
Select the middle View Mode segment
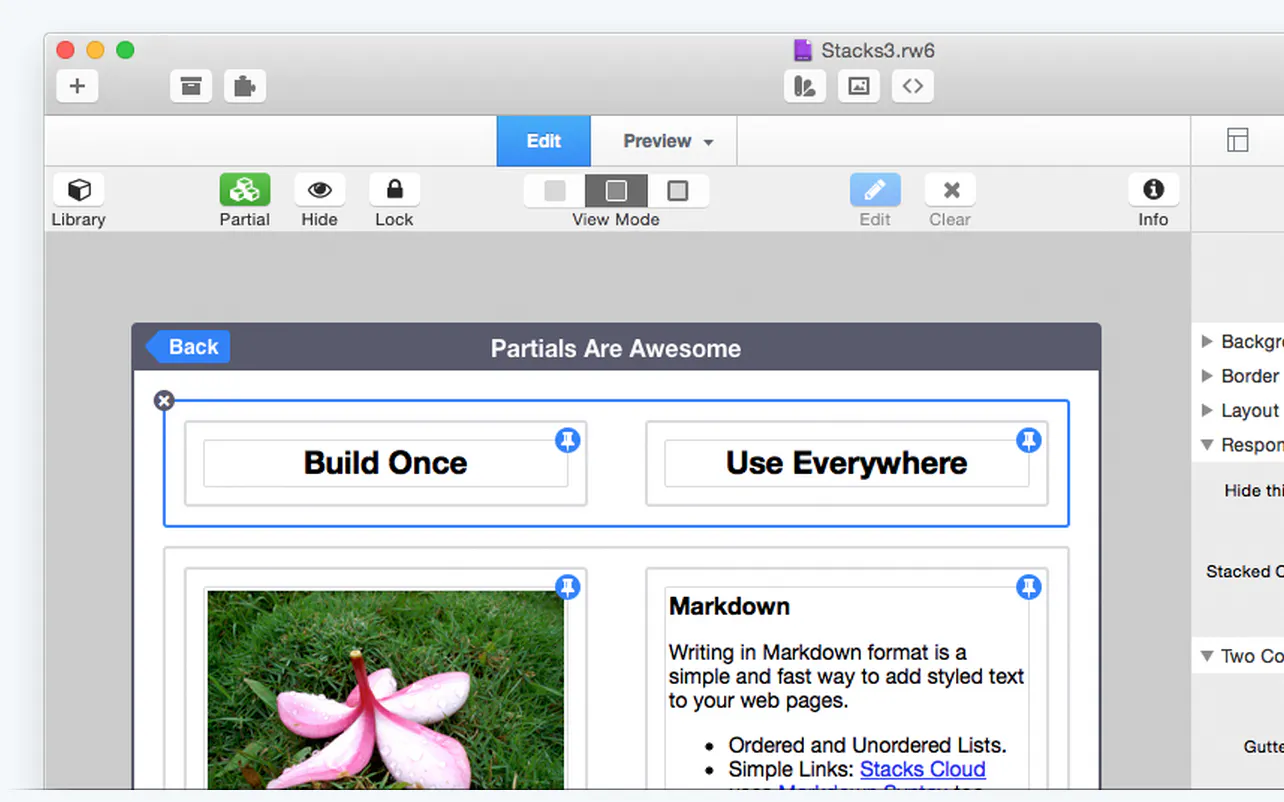(x=616, y=190)
